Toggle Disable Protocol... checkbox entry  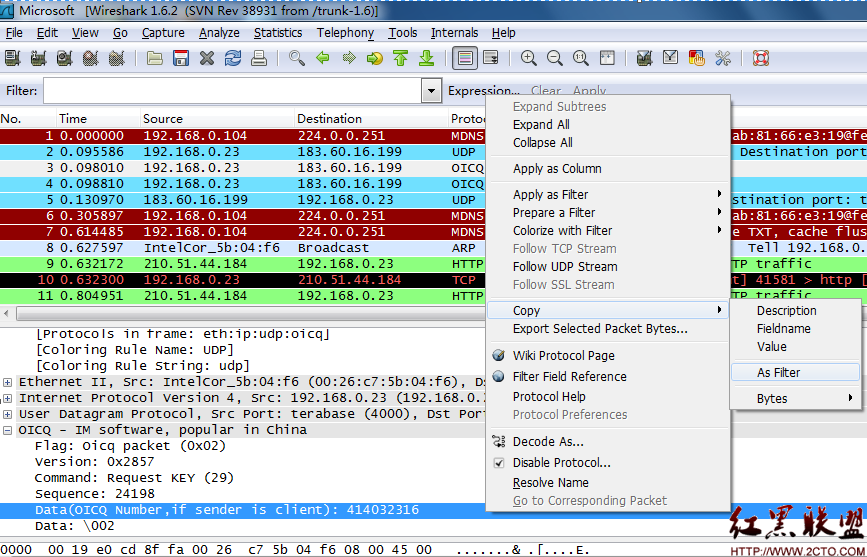click(608, 463)
